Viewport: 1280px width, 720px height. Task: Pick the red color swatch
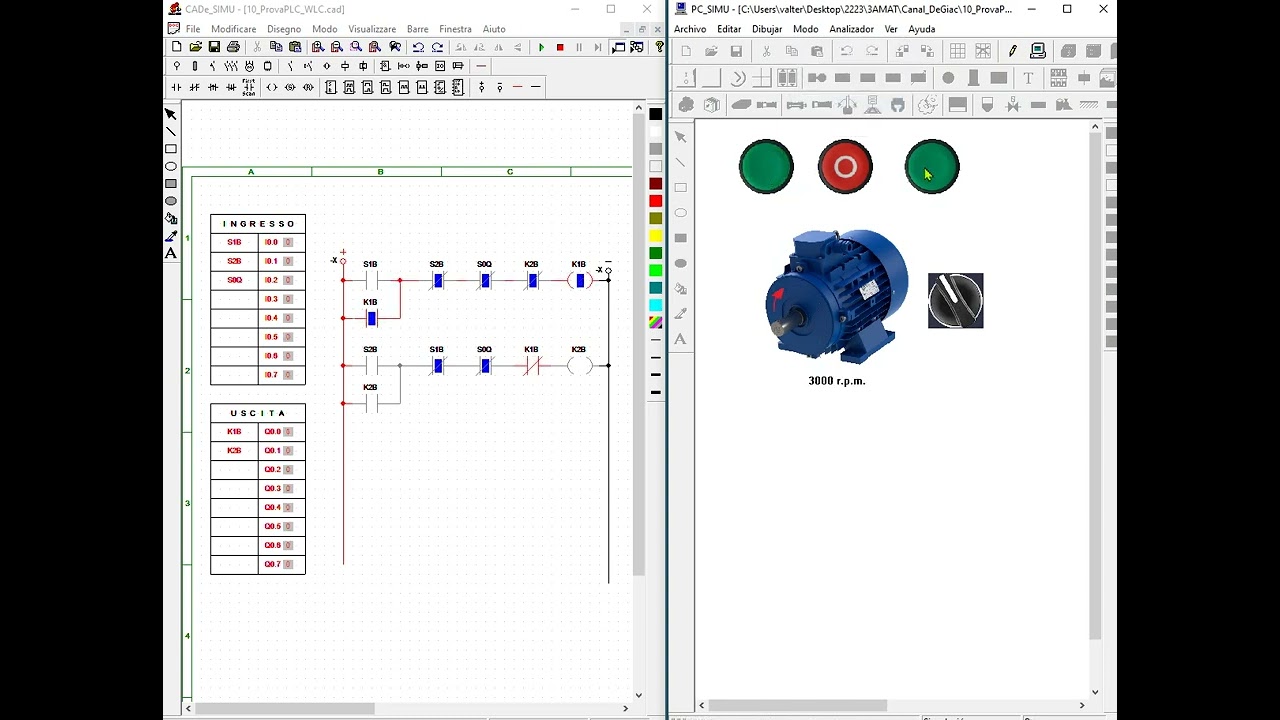coord(656,201)
